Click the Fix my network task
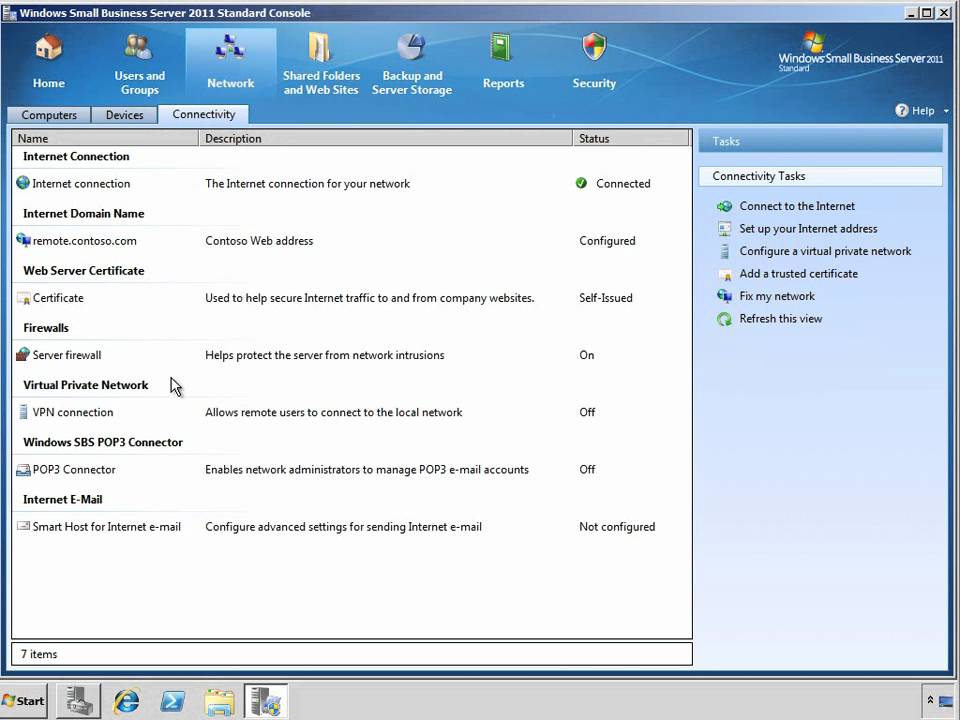Viewport: 960px width, 720px height. [777, 296]
